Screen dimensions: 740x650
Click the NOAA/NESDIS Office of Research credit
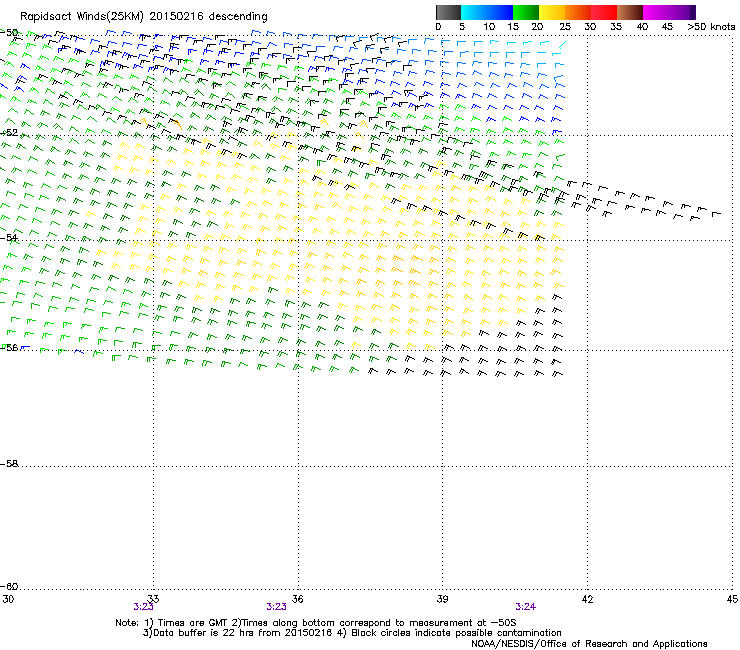[x=589, y=644]
